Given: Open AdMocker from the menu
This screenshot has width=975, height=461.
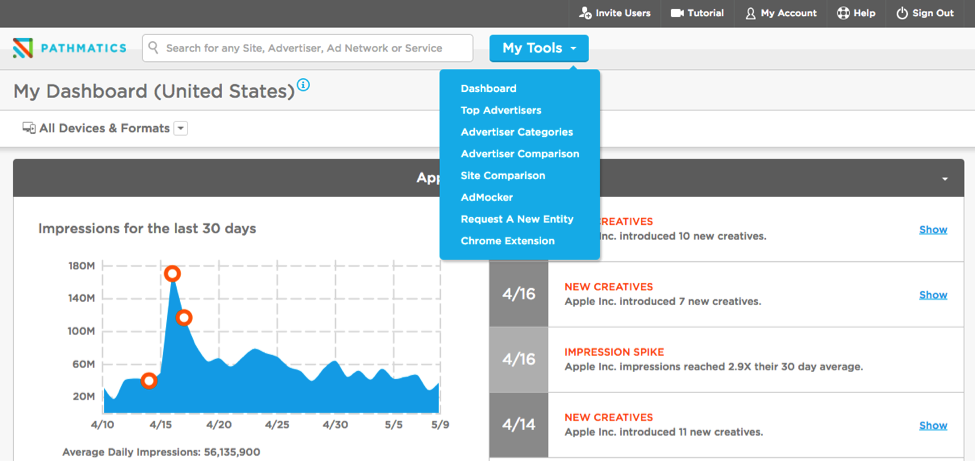Looking at the screenshot, I should (486, 197).
